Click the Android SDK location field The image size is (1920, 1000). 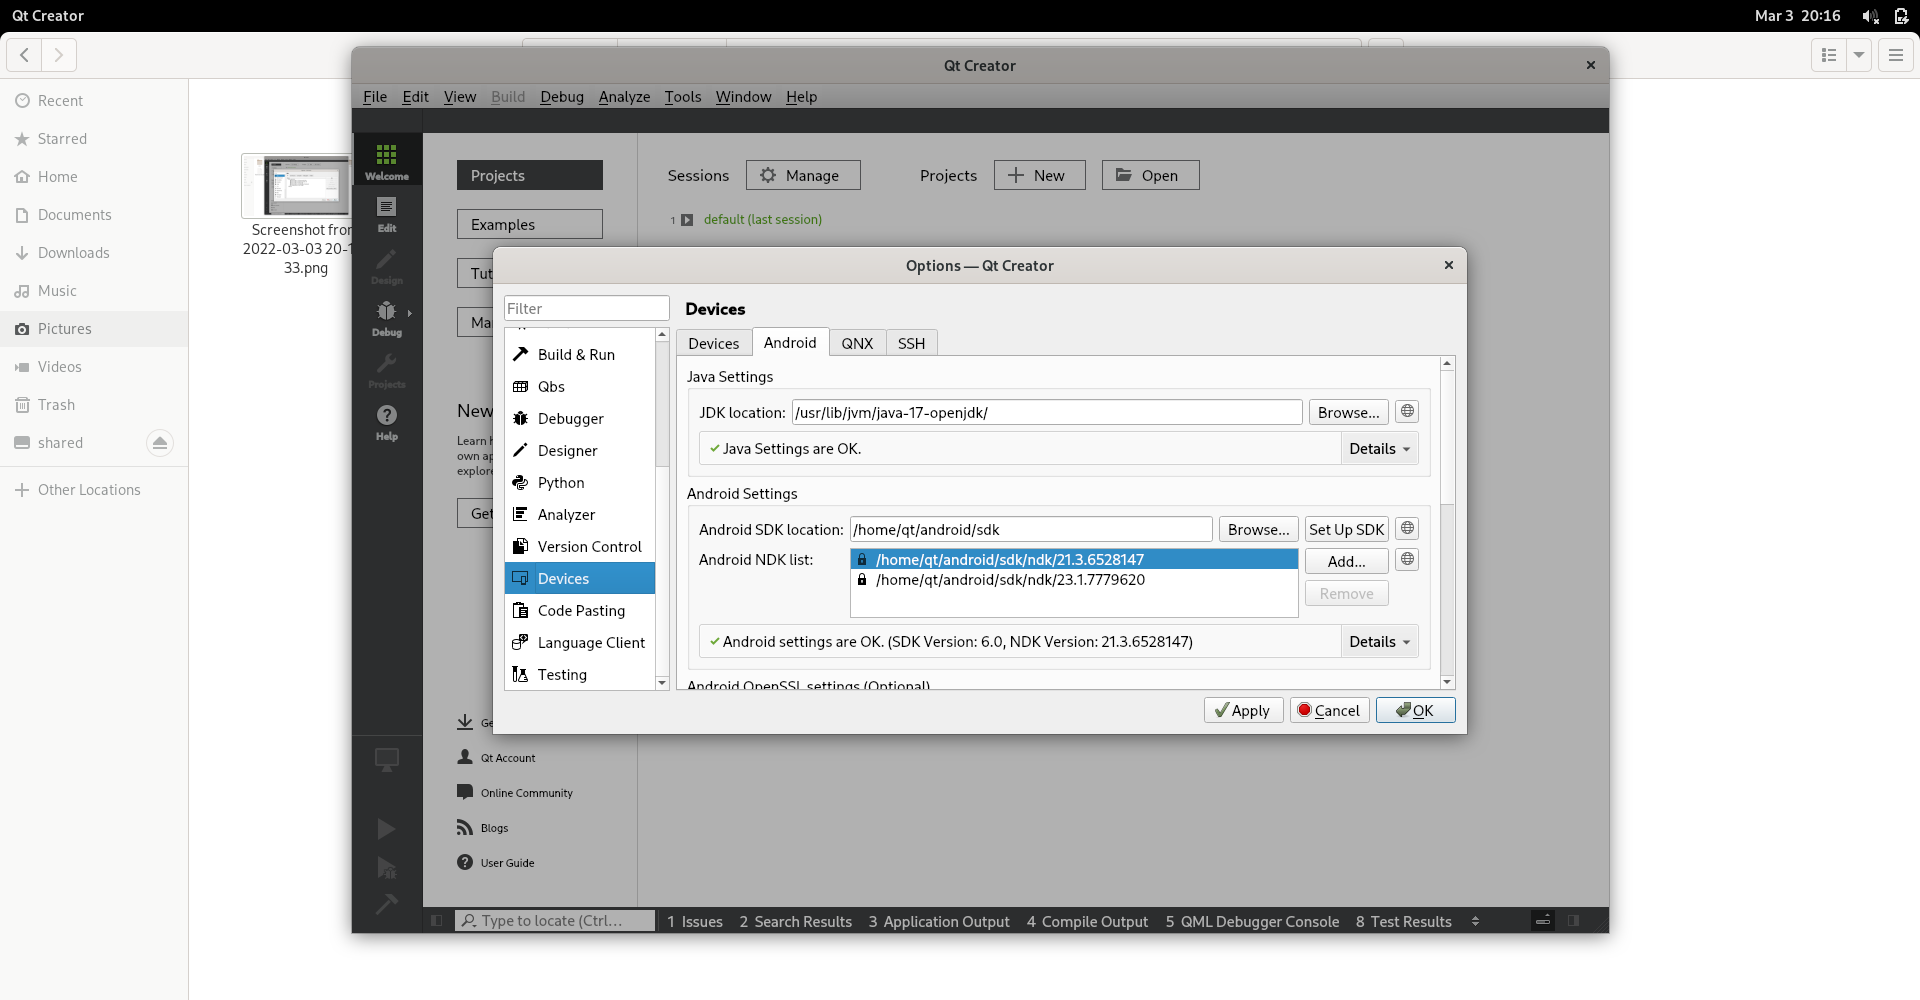pyautogui.click(x=1030, y=529)
